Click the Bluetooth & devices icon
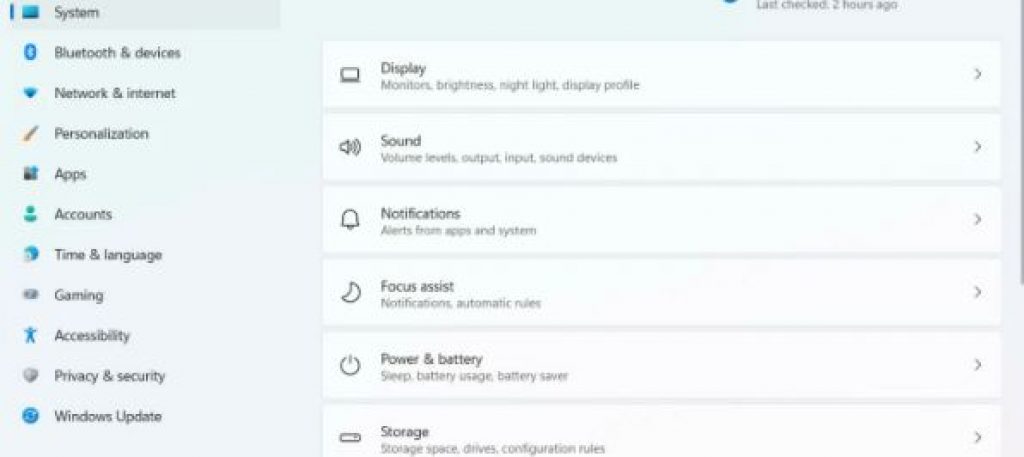Image resolution: width=1024 pixels, height=457 pixels. [30, 52]
